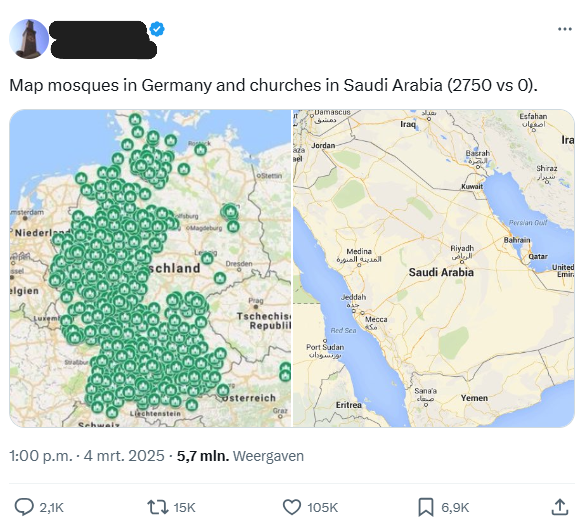Image resolution: width=588 pixels, height=532 pixels.
Task: Click the mosque marker near Rostock
Action: (x=201, y=150)
